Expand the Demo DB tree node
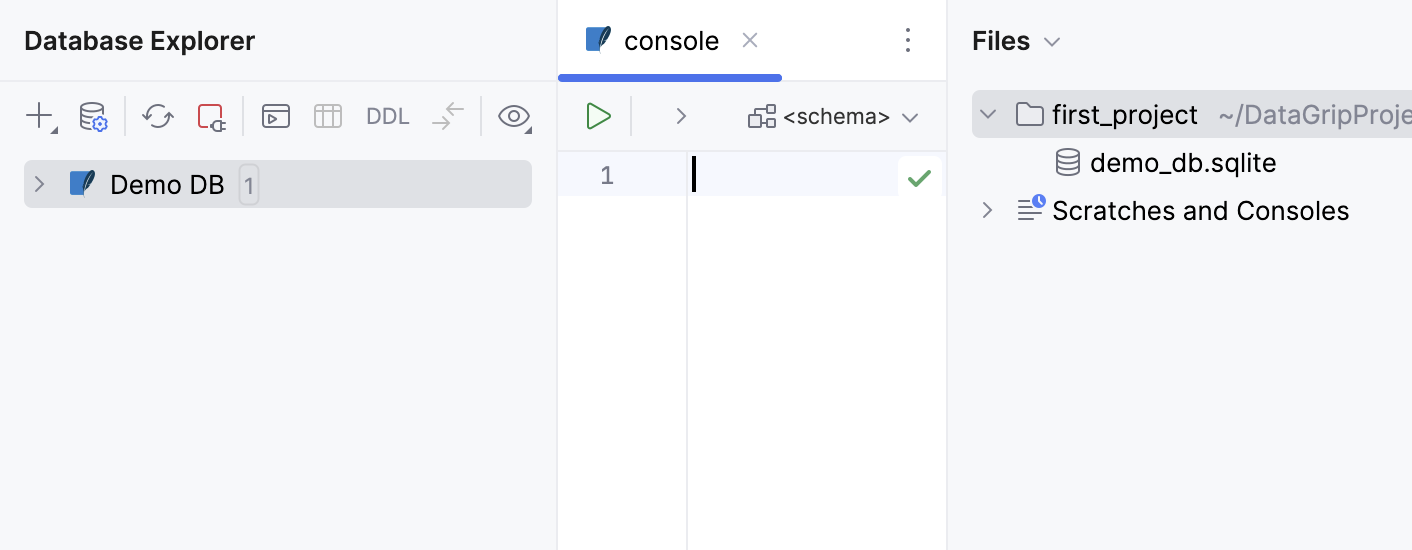This screenshot has height=550, width=1412. coord(40,184)
